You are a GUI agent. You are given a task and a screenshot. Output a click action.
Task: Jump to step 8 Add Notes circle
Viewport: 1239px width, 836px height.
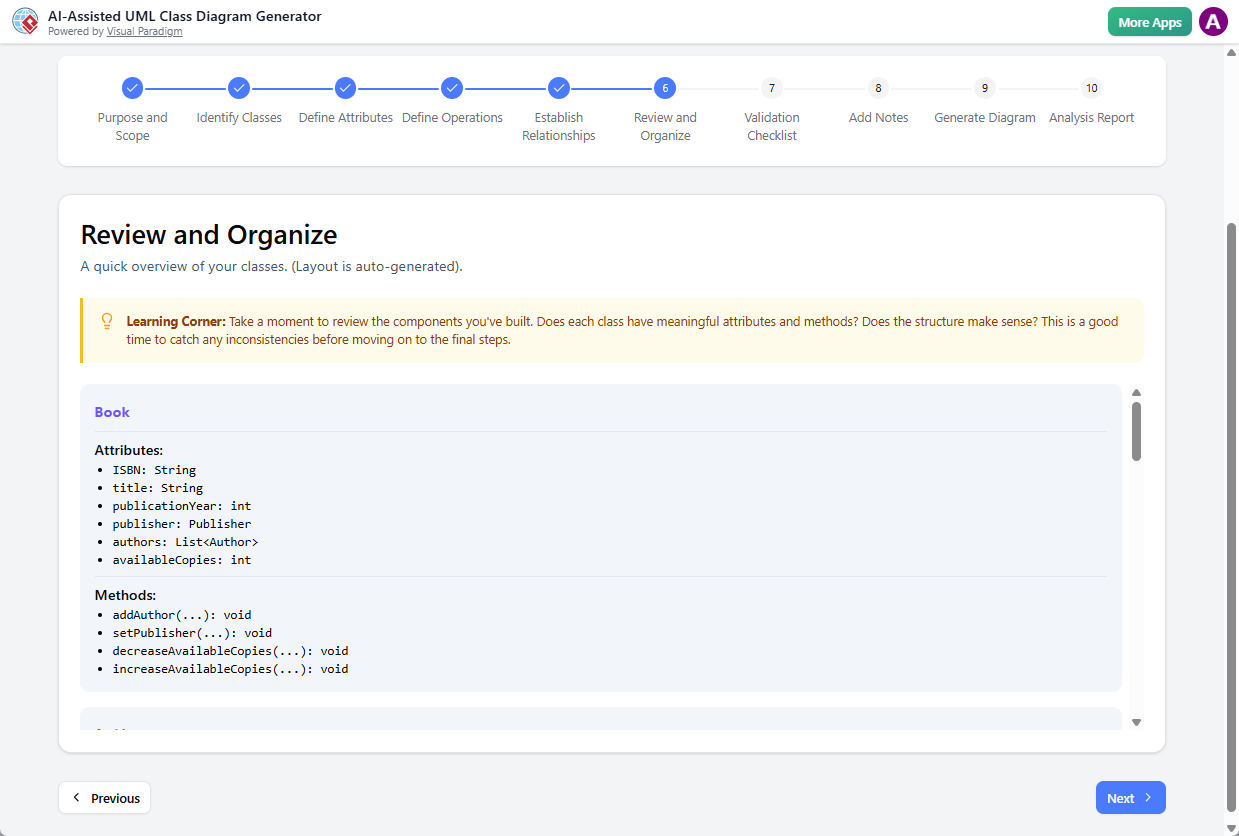tap(878, 88)
